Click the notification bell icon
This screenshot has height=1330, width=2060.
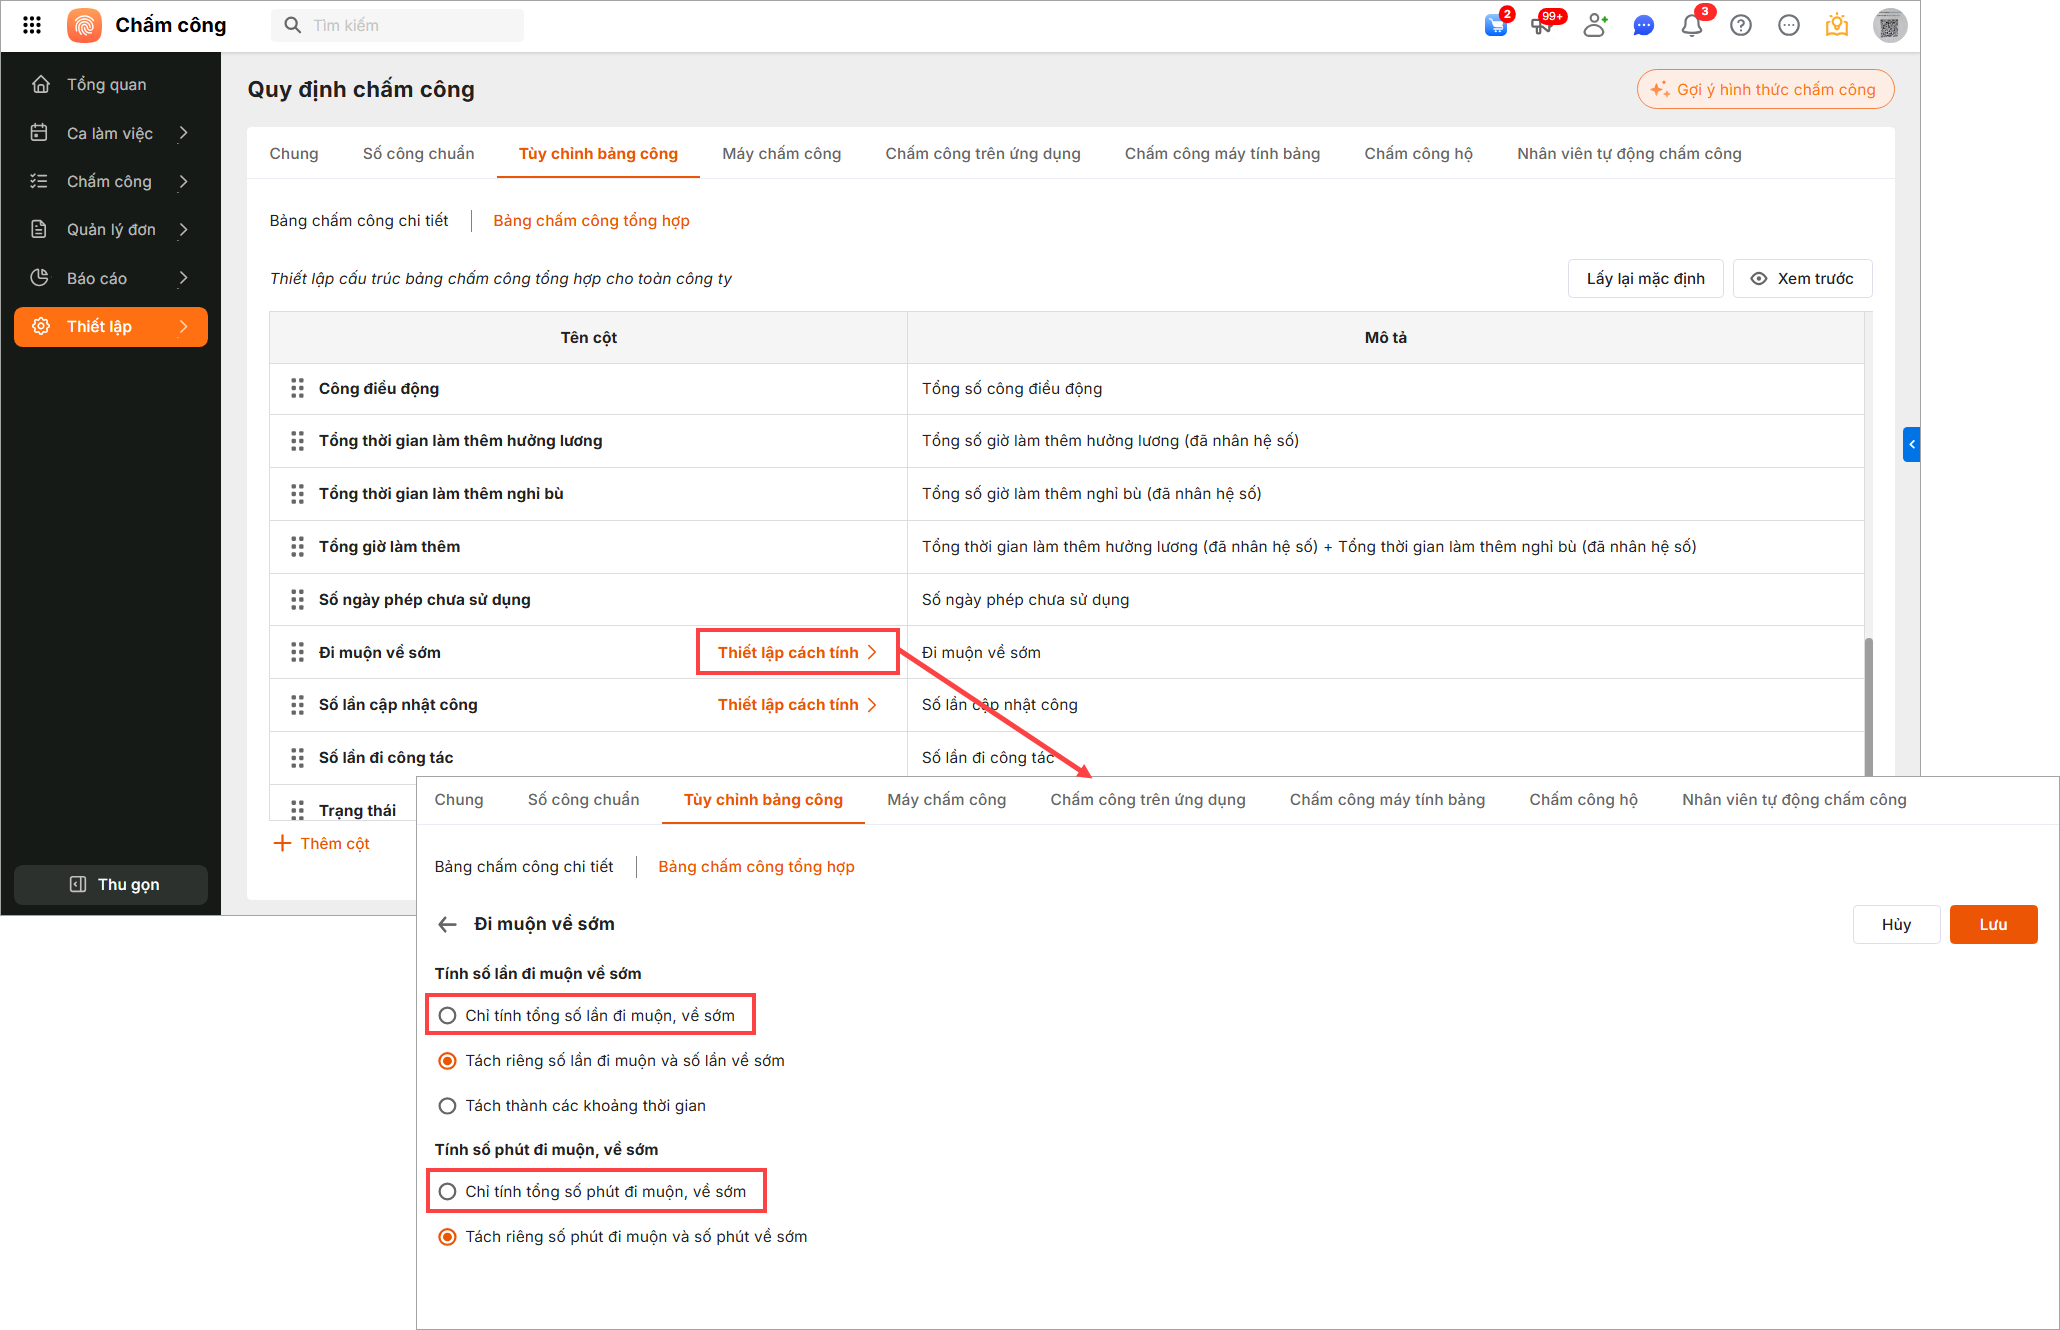[x=1691, y=26]
